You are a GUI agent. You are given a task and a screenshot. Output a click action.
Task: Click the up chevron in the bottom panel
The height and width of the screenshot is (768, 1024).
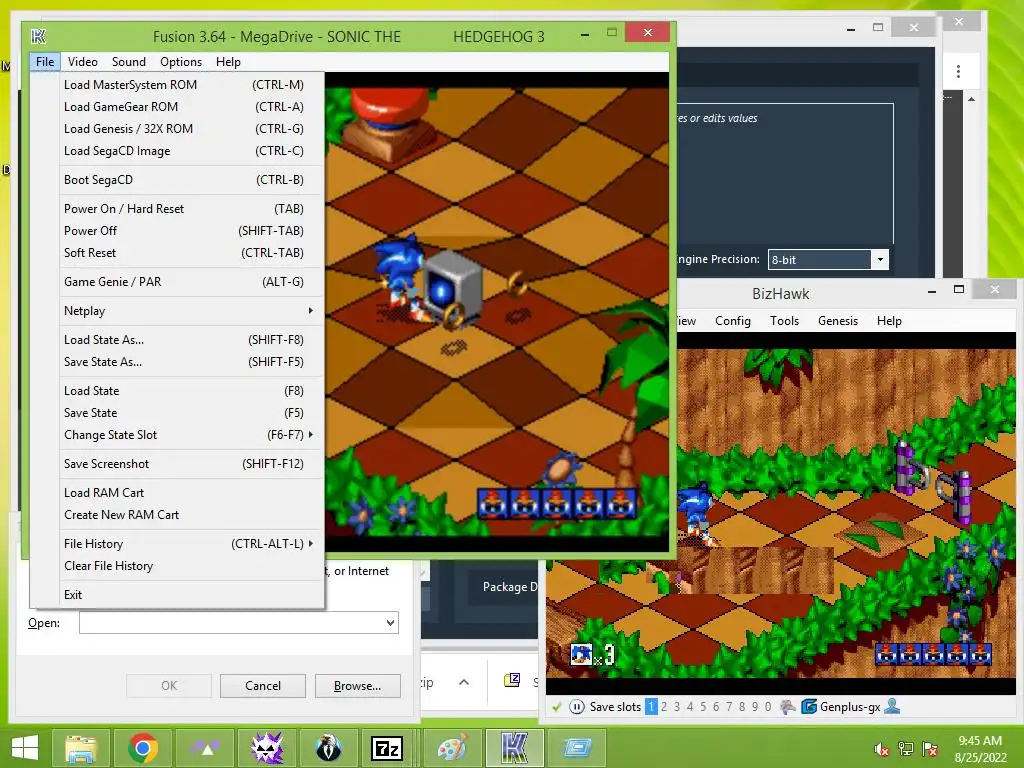[x=464, y=682]
